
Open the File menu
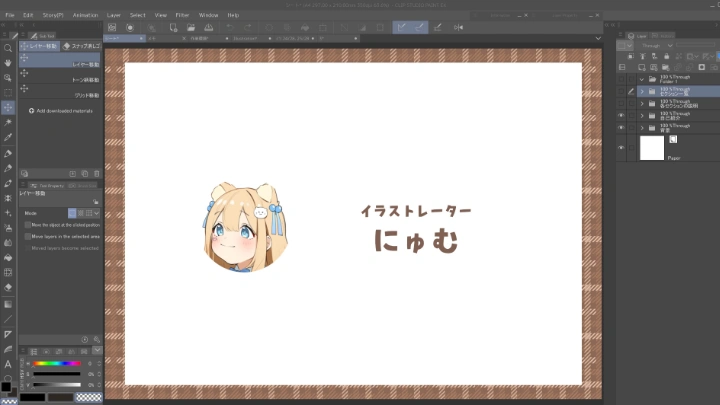[10, 15]
